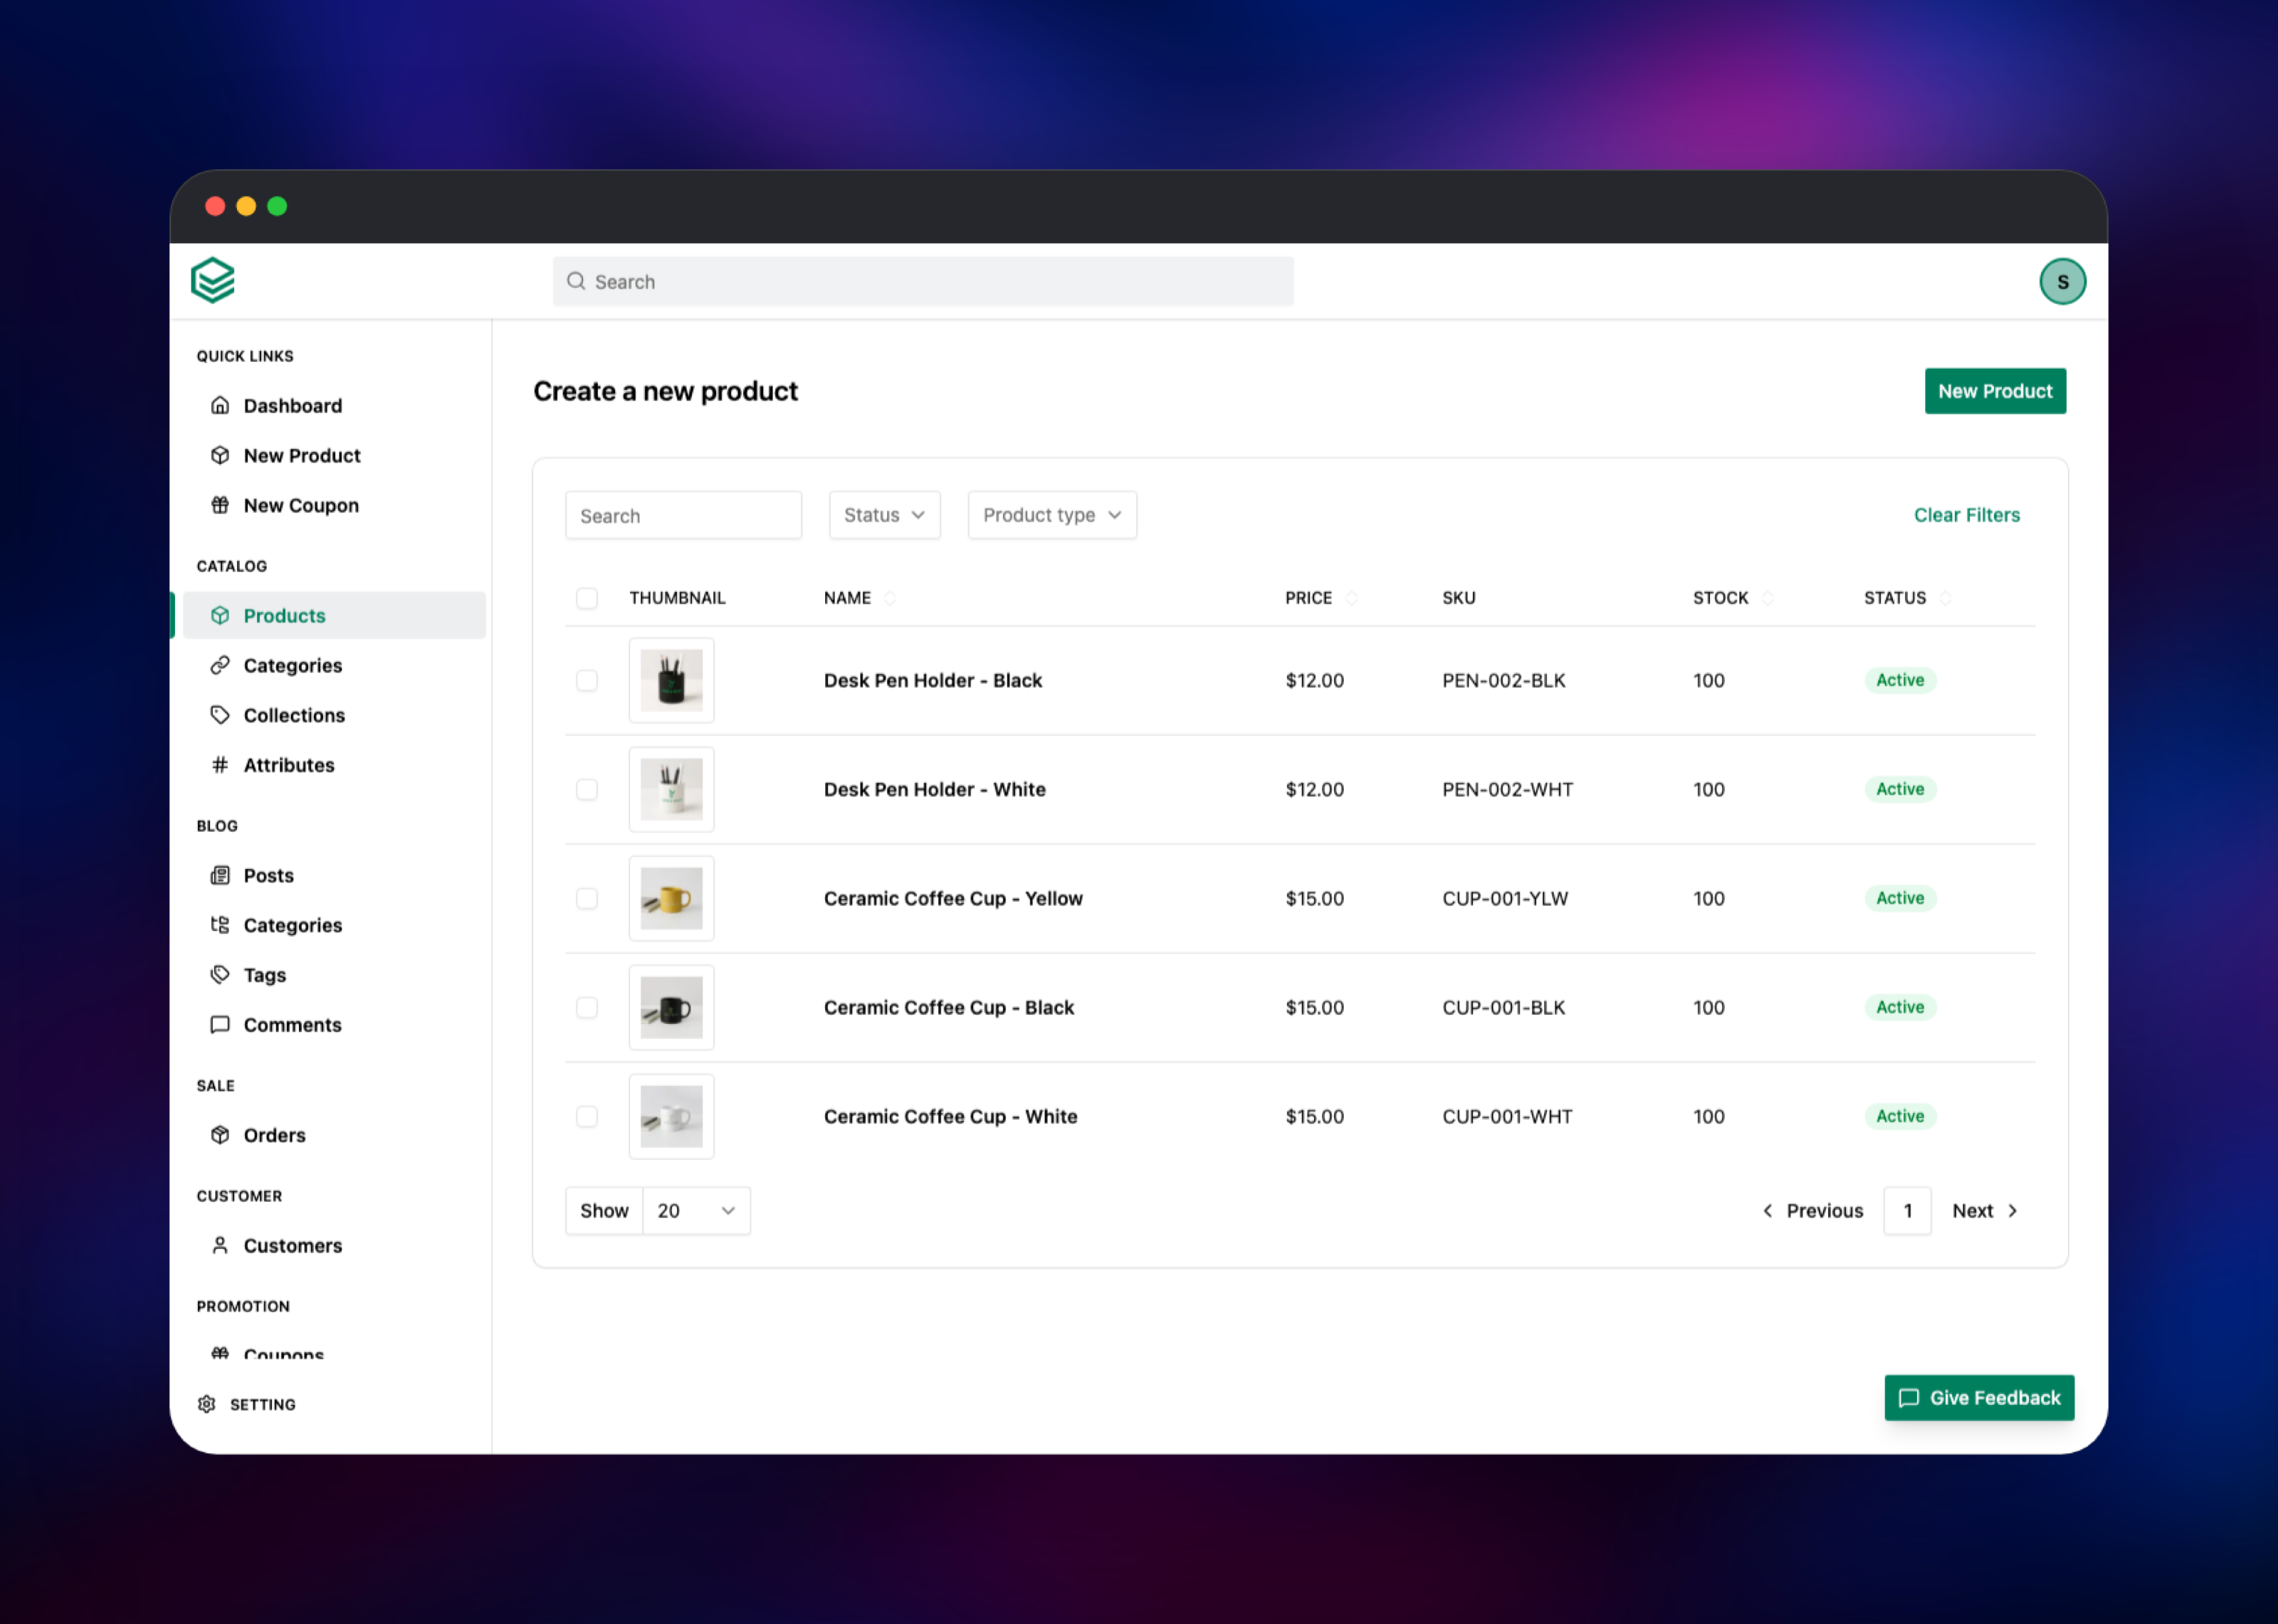Check the Ceramic Coffee Cup - Yellow row
2278x1624 pixels.
click(x=587, y=898)
